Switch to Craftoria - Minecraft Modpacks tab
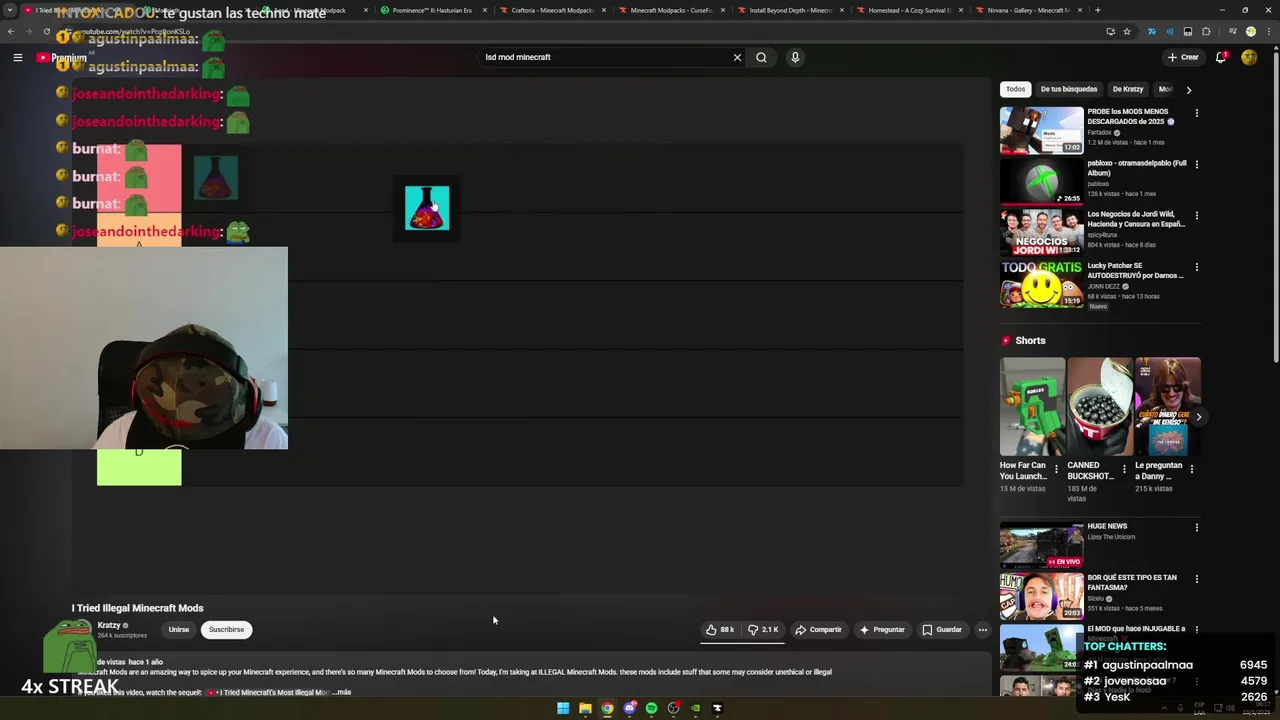 552,10
